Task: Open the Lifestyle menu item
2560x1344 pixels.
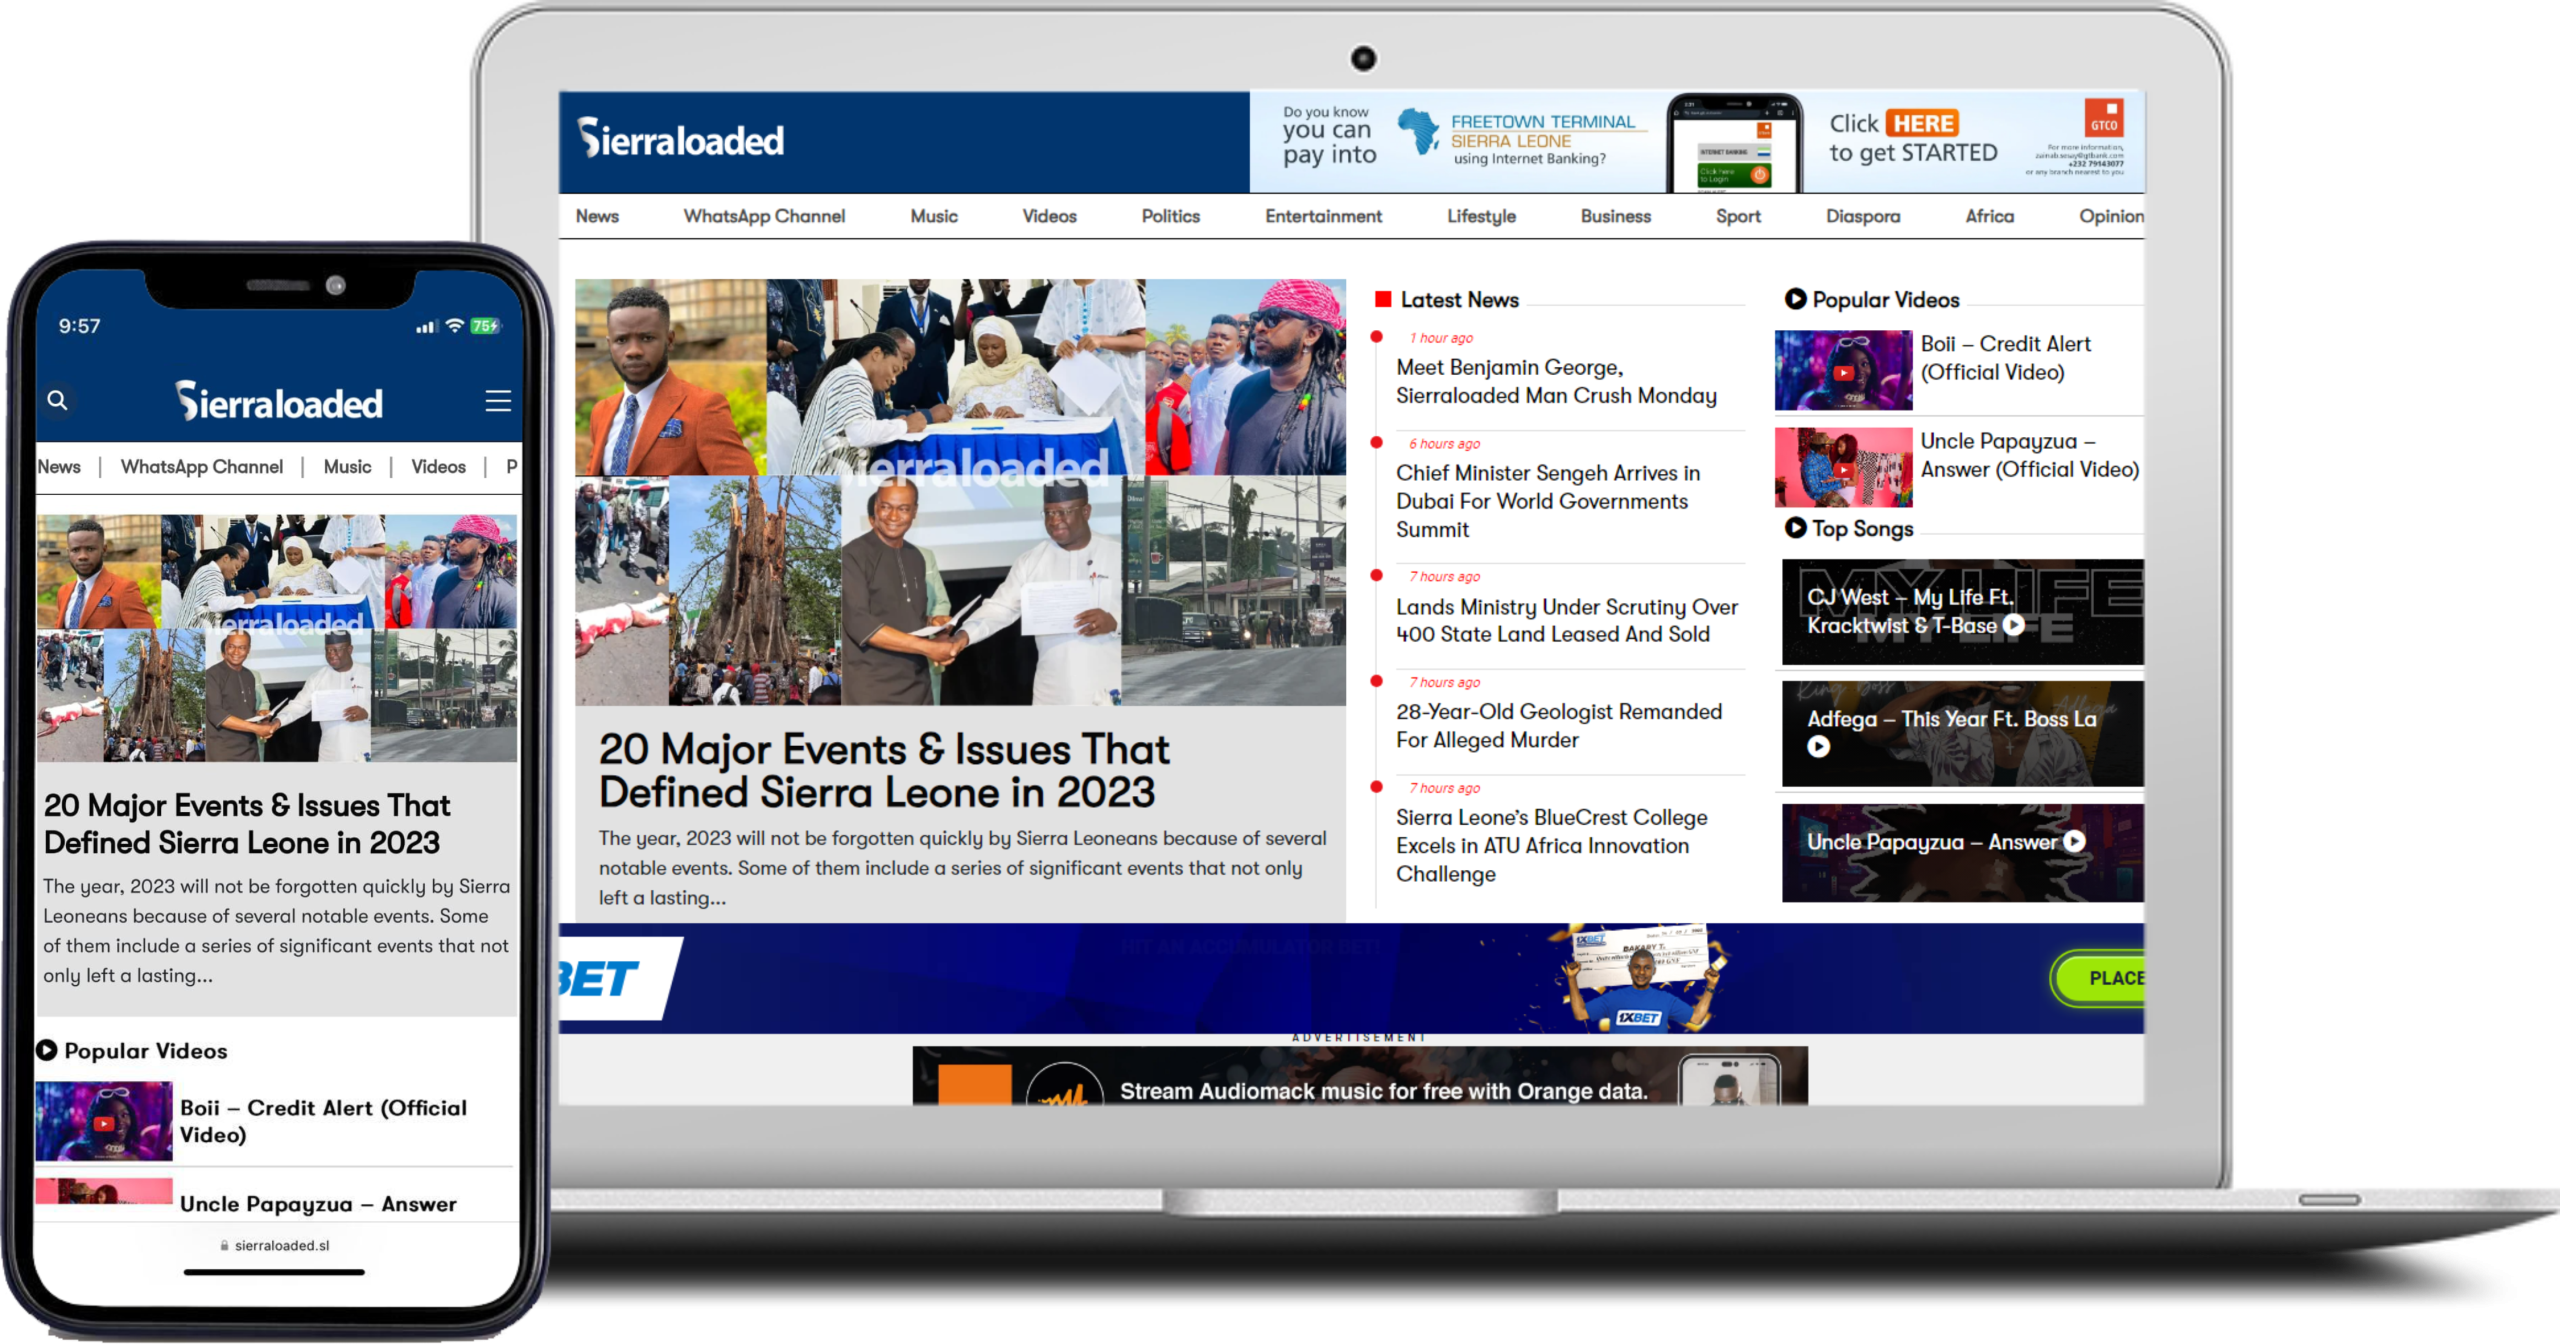Action: (1481, 216)
